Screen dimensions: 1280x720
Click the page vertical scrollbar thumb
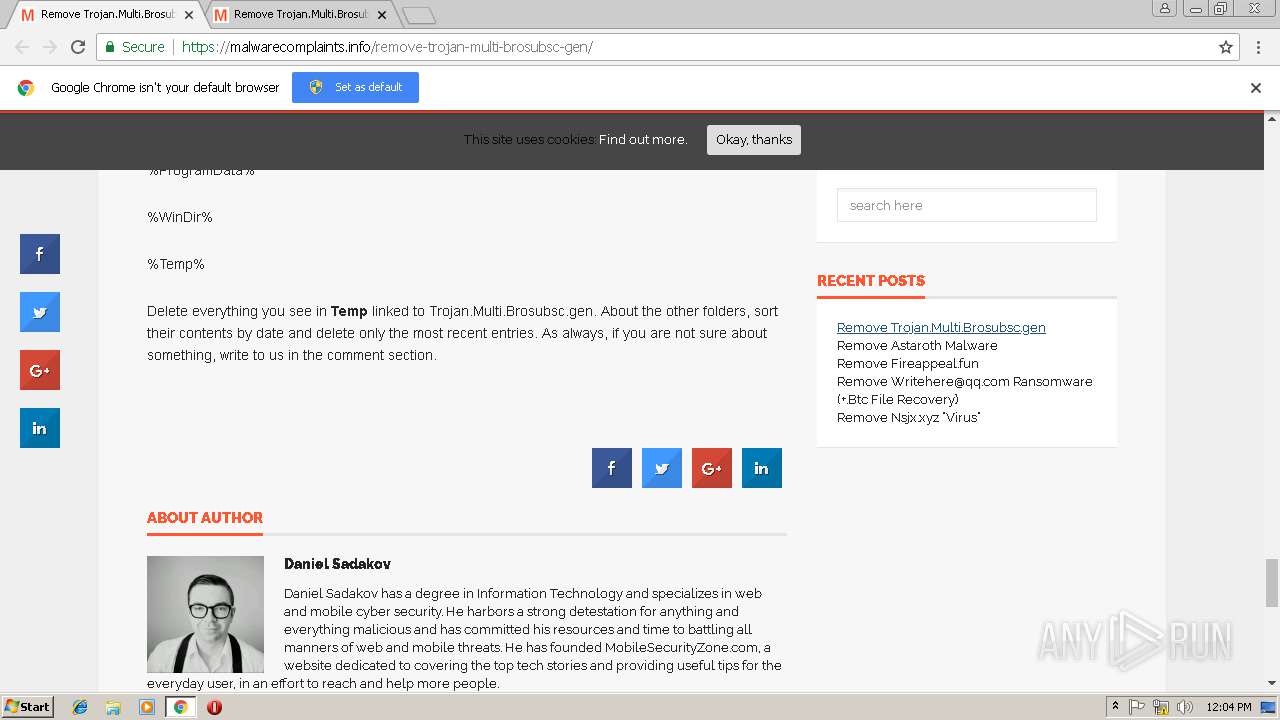click(1272, 583)
